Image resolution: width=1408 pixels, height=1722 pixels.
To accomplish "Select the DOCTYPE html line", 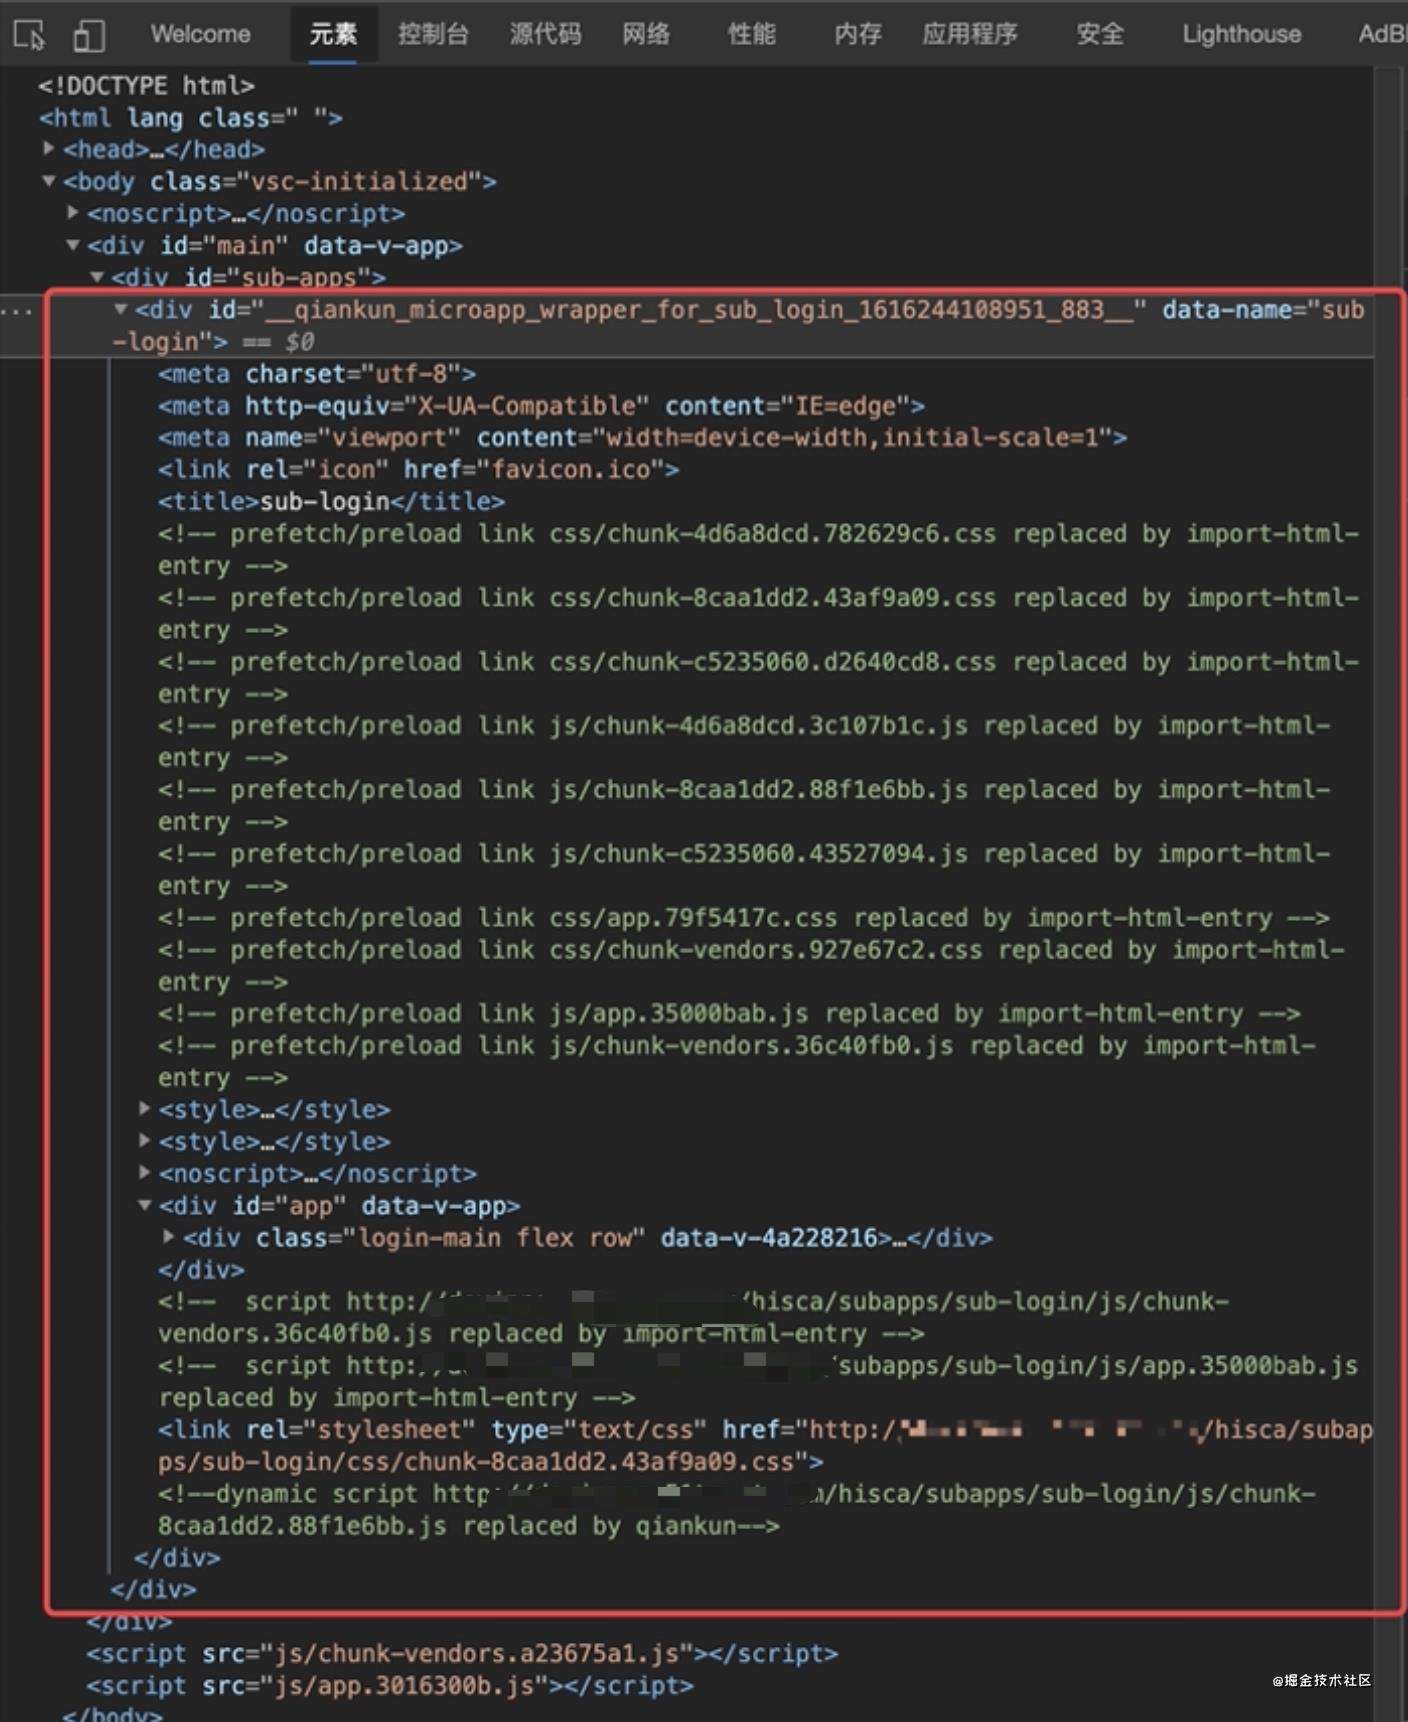I will pos(147,86).
